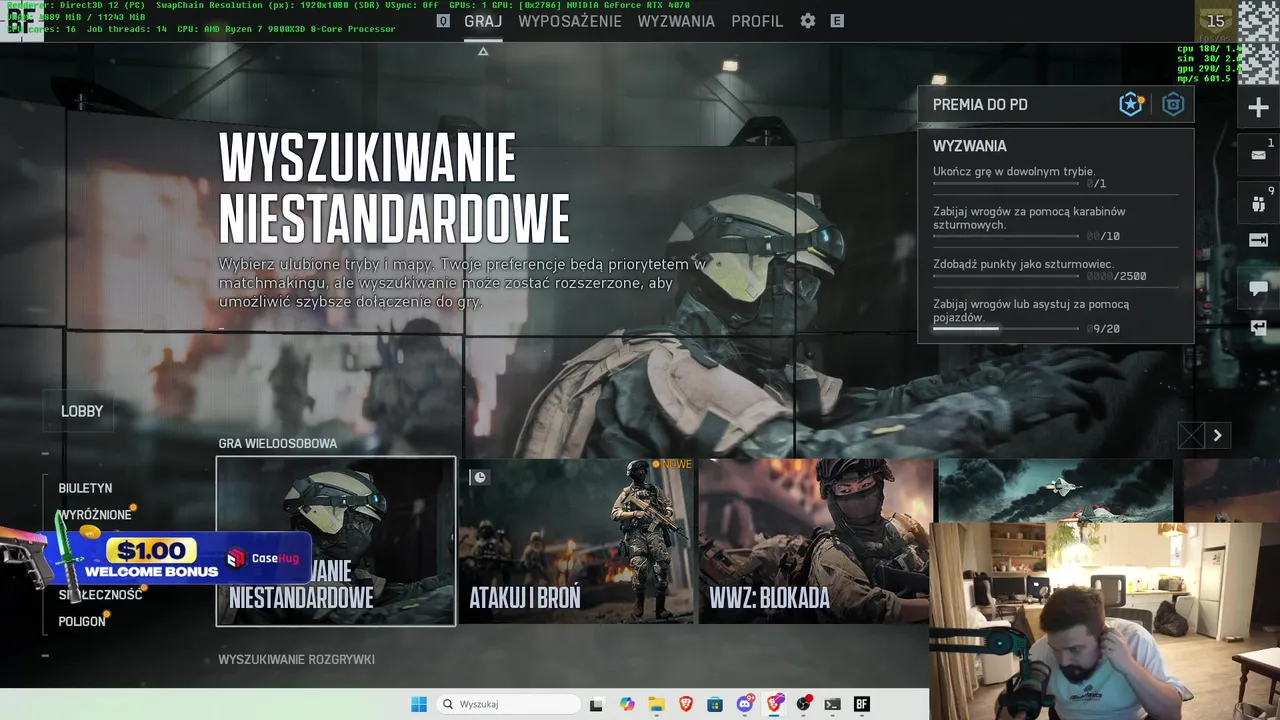
Task: Open the settings gear in top navigation
Action: pos(808,21)
